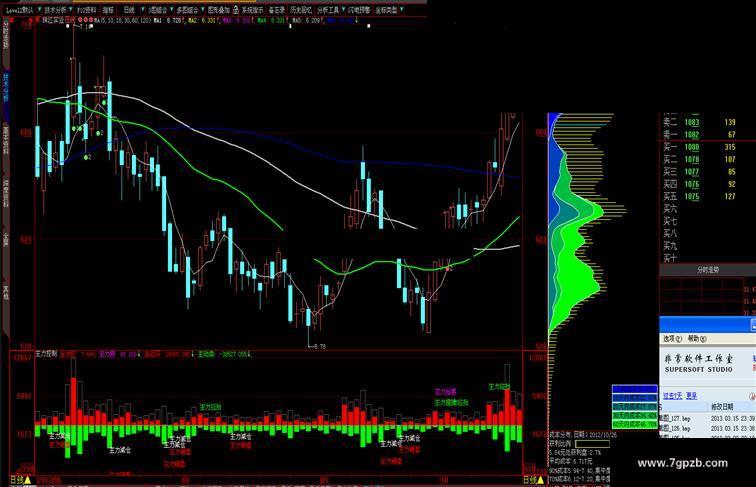The height and width of the screenshot is (487, 756).
Task: Open 帮助 menu in Supersoft Studio window
Action: pyautogui.click(x=696, y=338)
